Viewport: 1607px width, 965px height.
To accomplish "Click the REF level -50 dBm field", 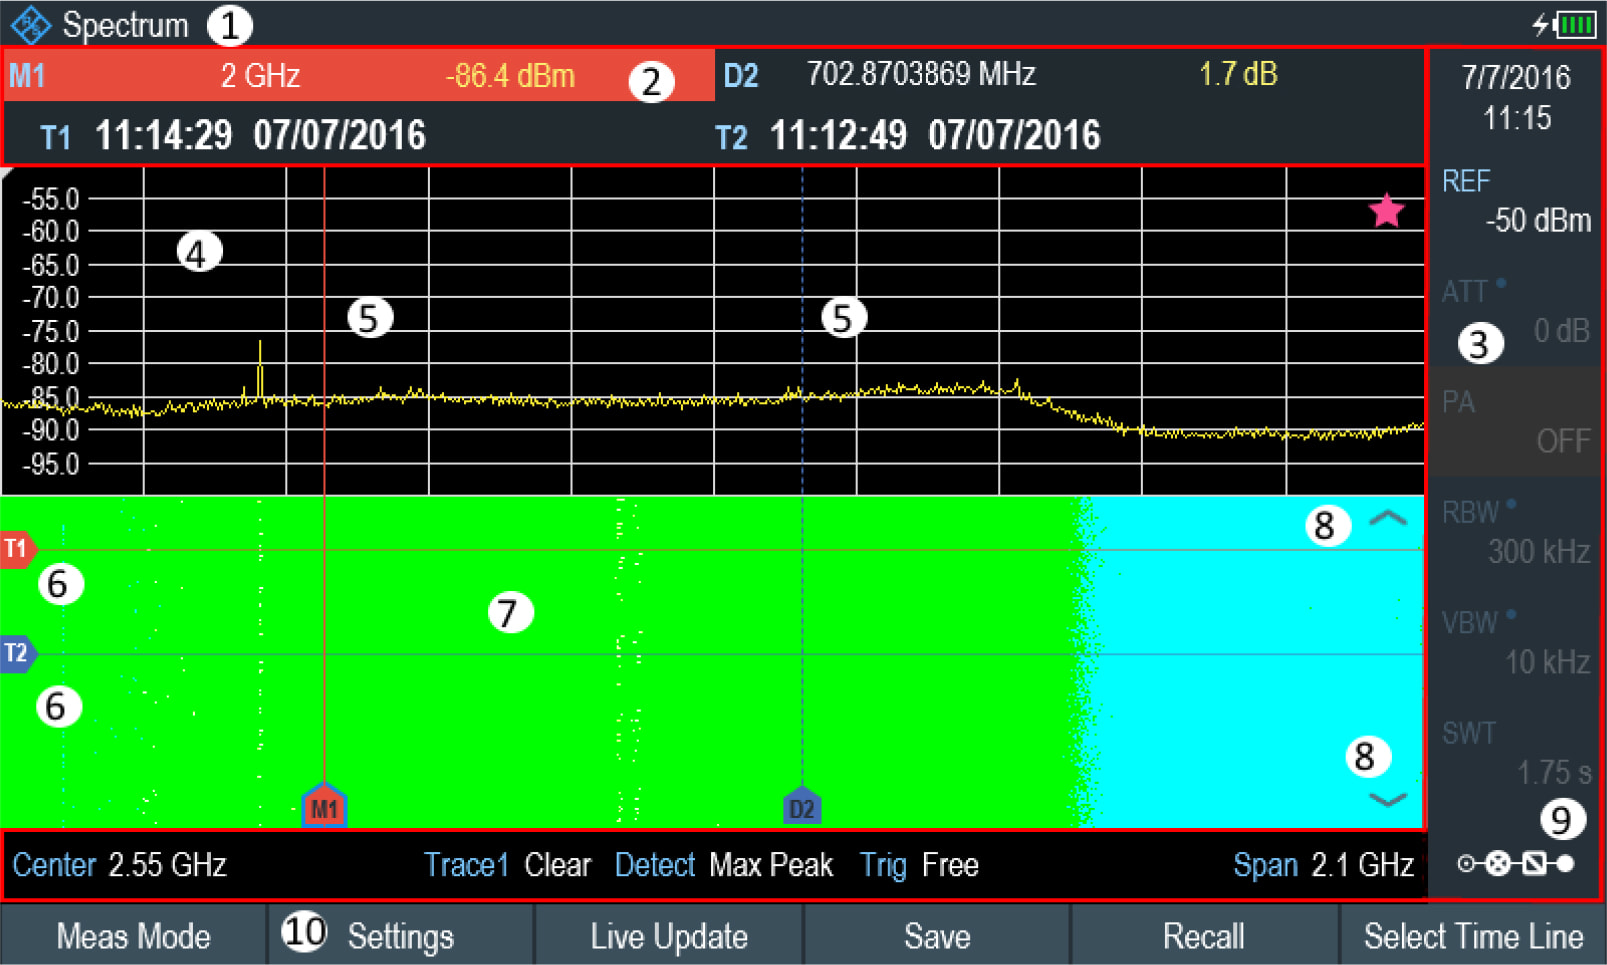I will 1516,200.
